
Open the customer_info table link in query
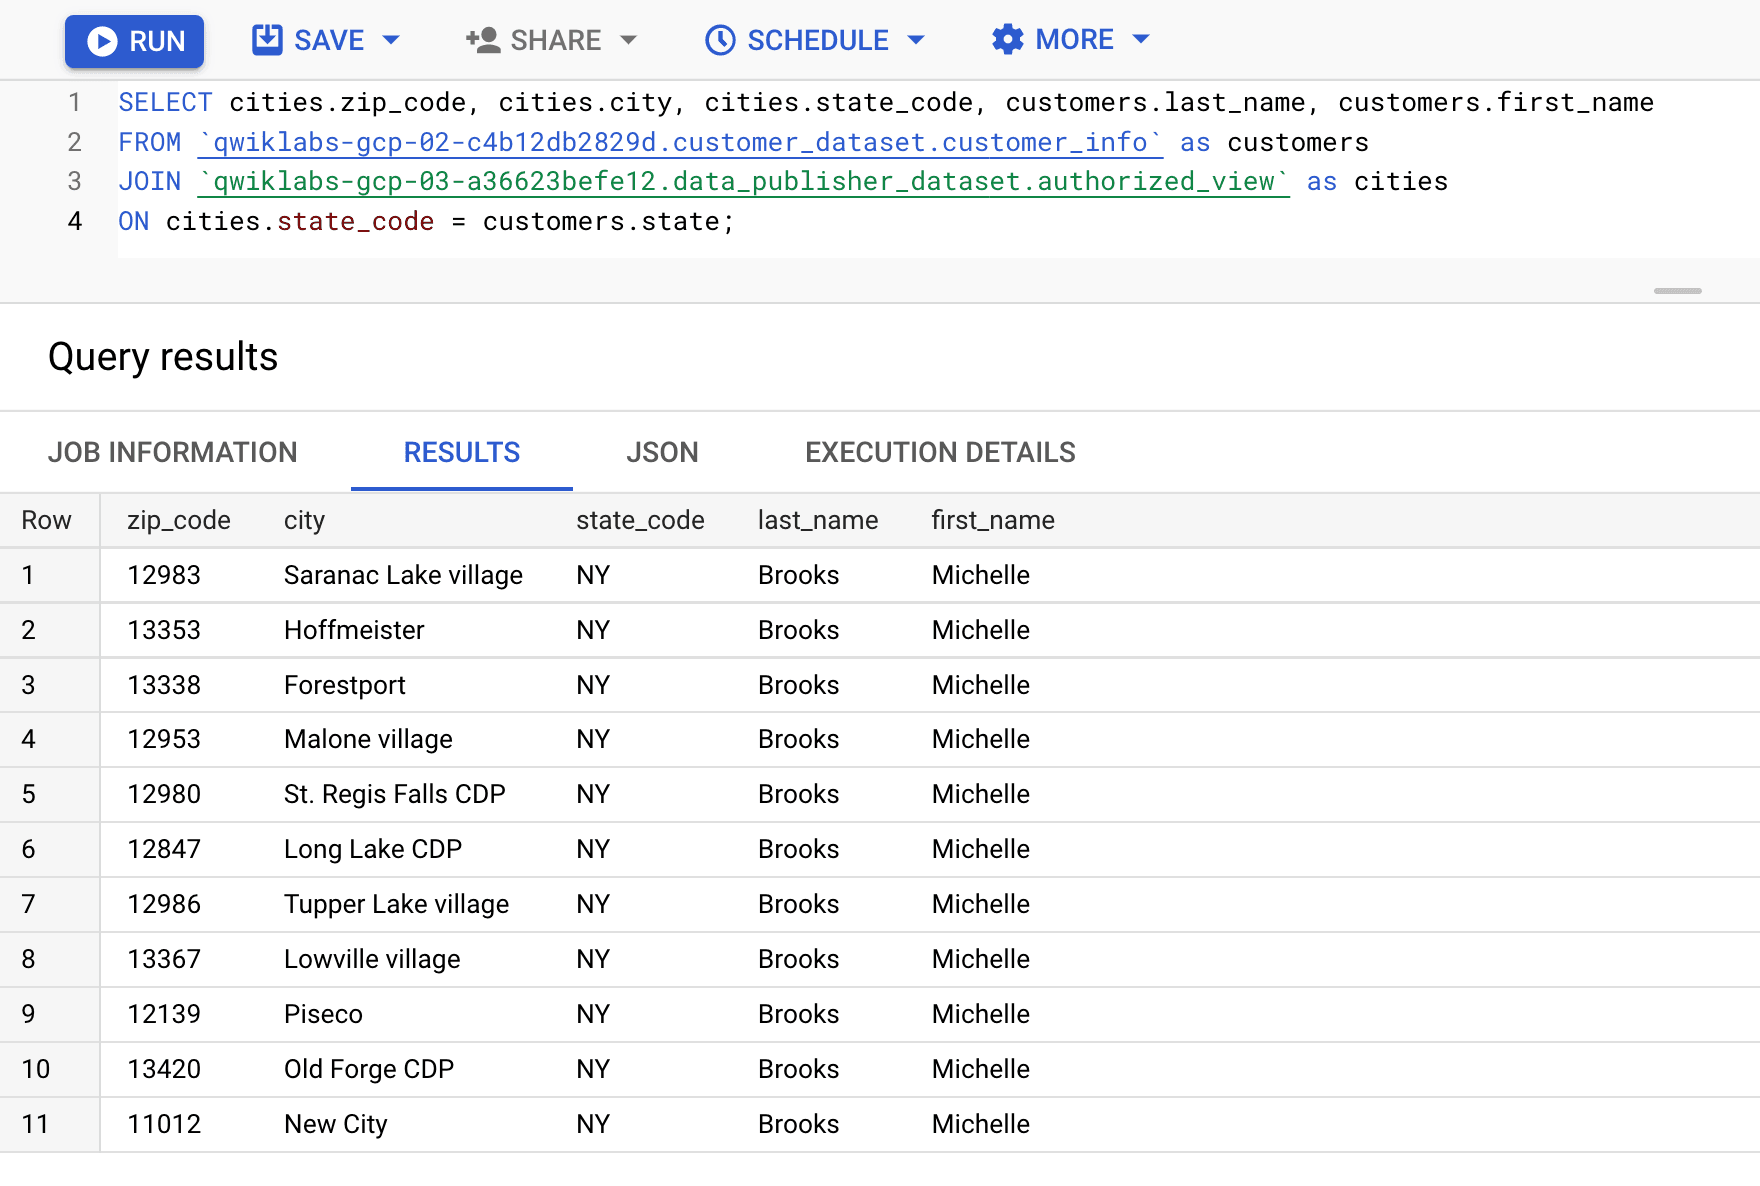680,142
